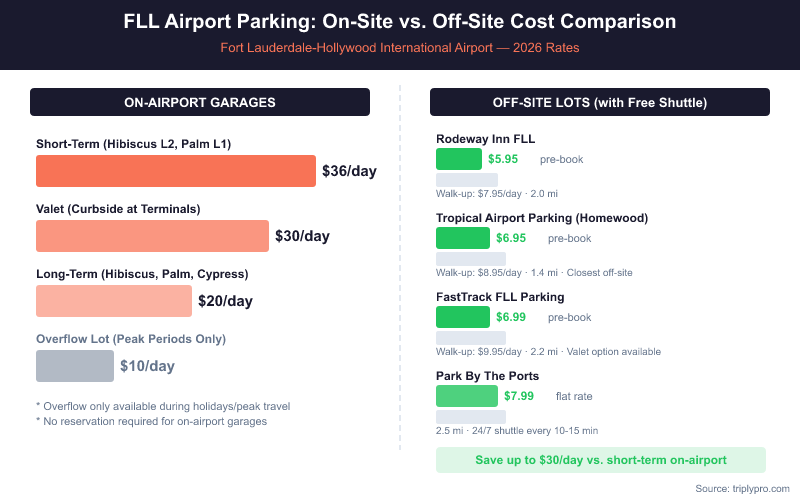
Task: Click the 2026 Rates subtitle text
Action: point(400,47)
